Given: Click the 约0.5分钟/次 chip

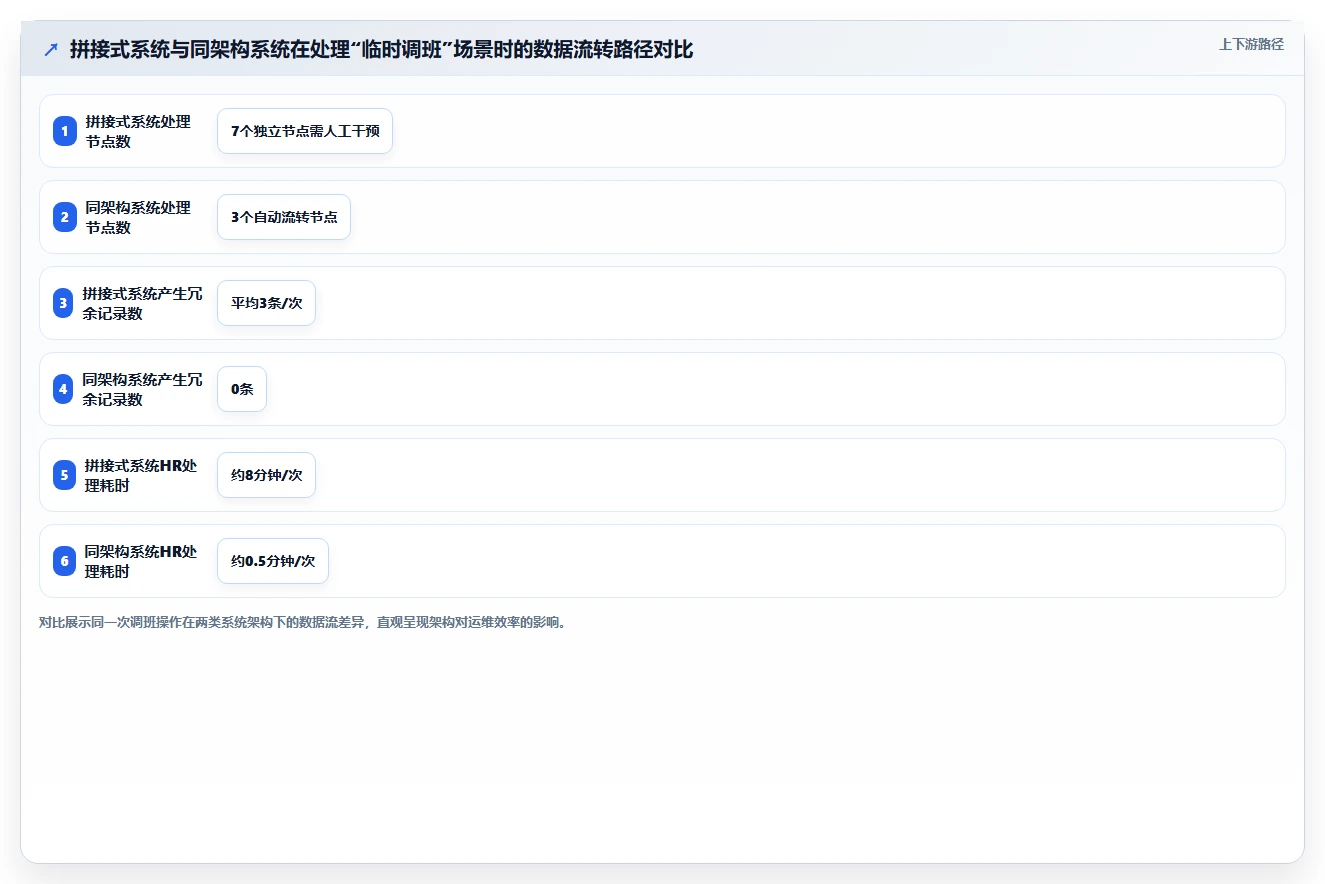Looking at the screenshot, I should coord(273,561).
